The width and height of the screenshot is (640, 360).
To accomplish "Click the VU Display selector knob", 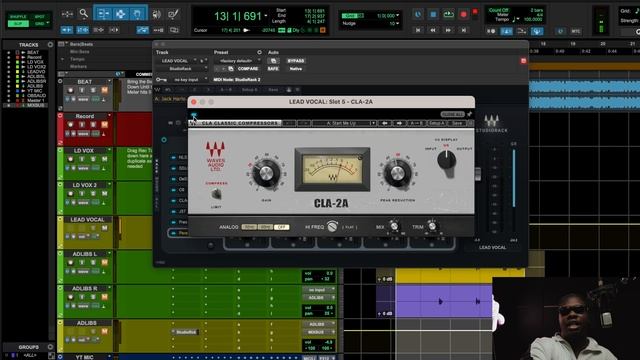I will click(x=447, y=161).
